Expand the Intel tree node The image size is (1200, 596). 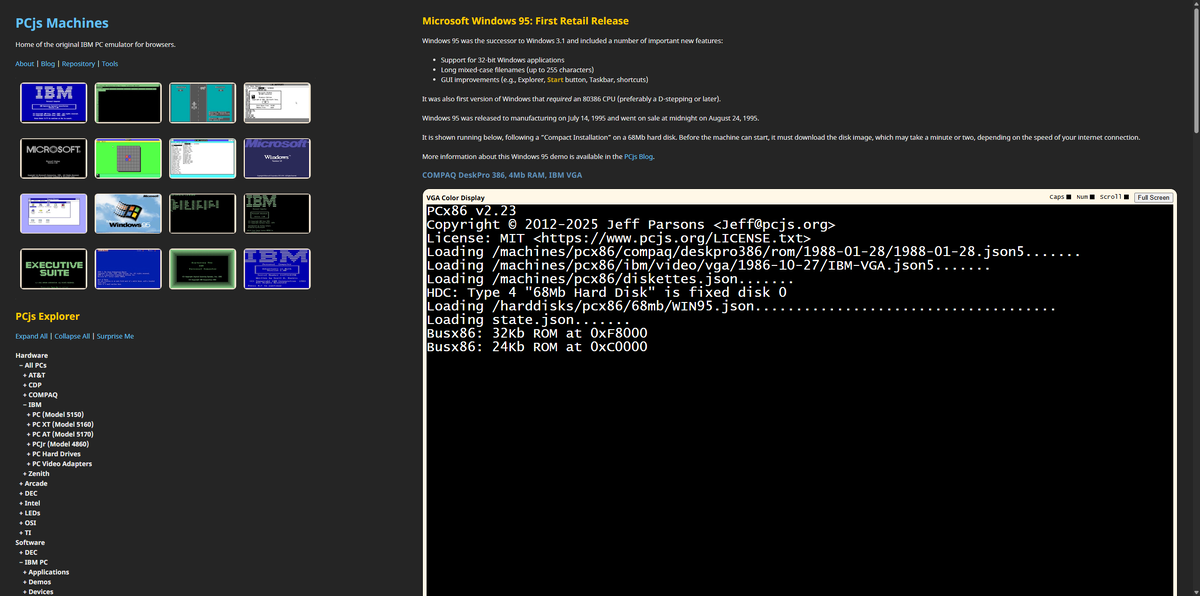click(x=29, y=503)
